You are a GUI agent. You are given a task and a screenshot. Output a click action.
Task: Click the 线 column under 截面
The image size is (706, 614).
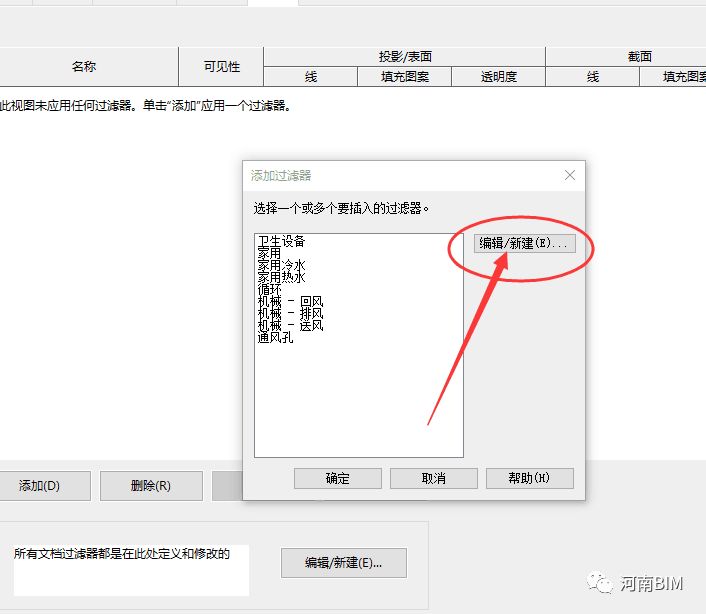point(593,77)
